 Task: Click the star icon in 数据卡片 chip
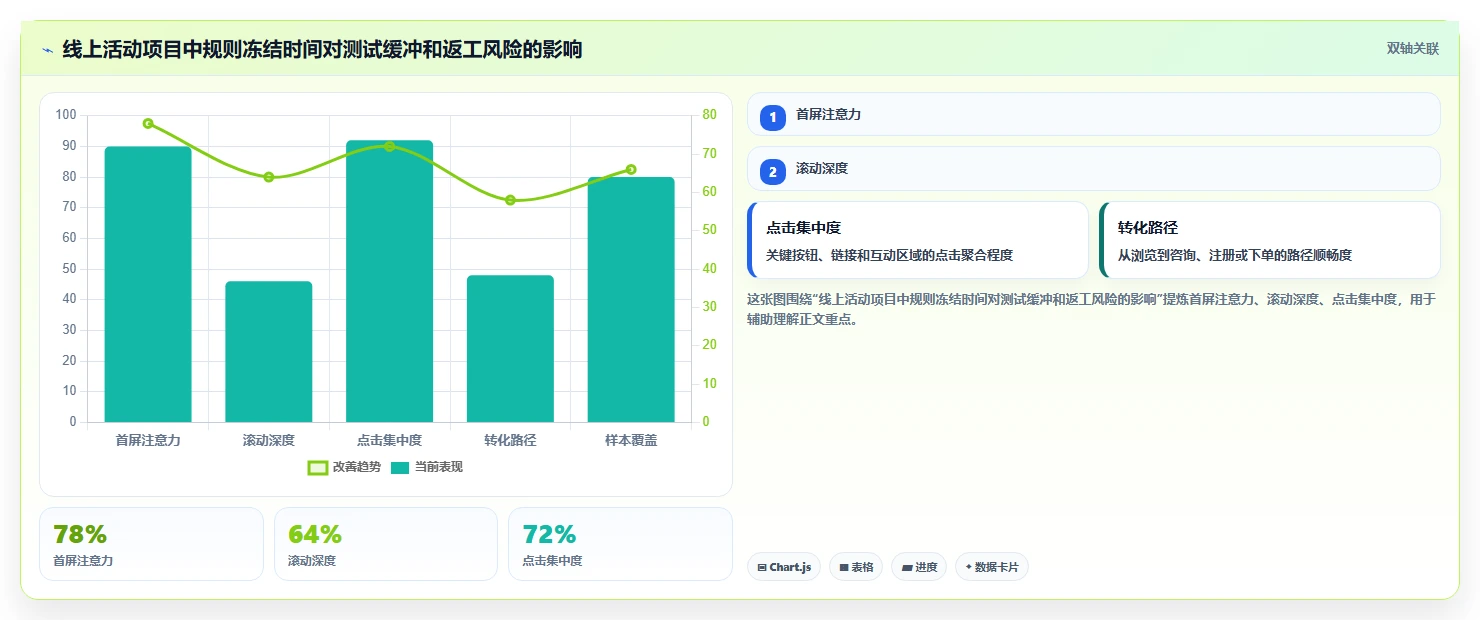pos(969,567)
